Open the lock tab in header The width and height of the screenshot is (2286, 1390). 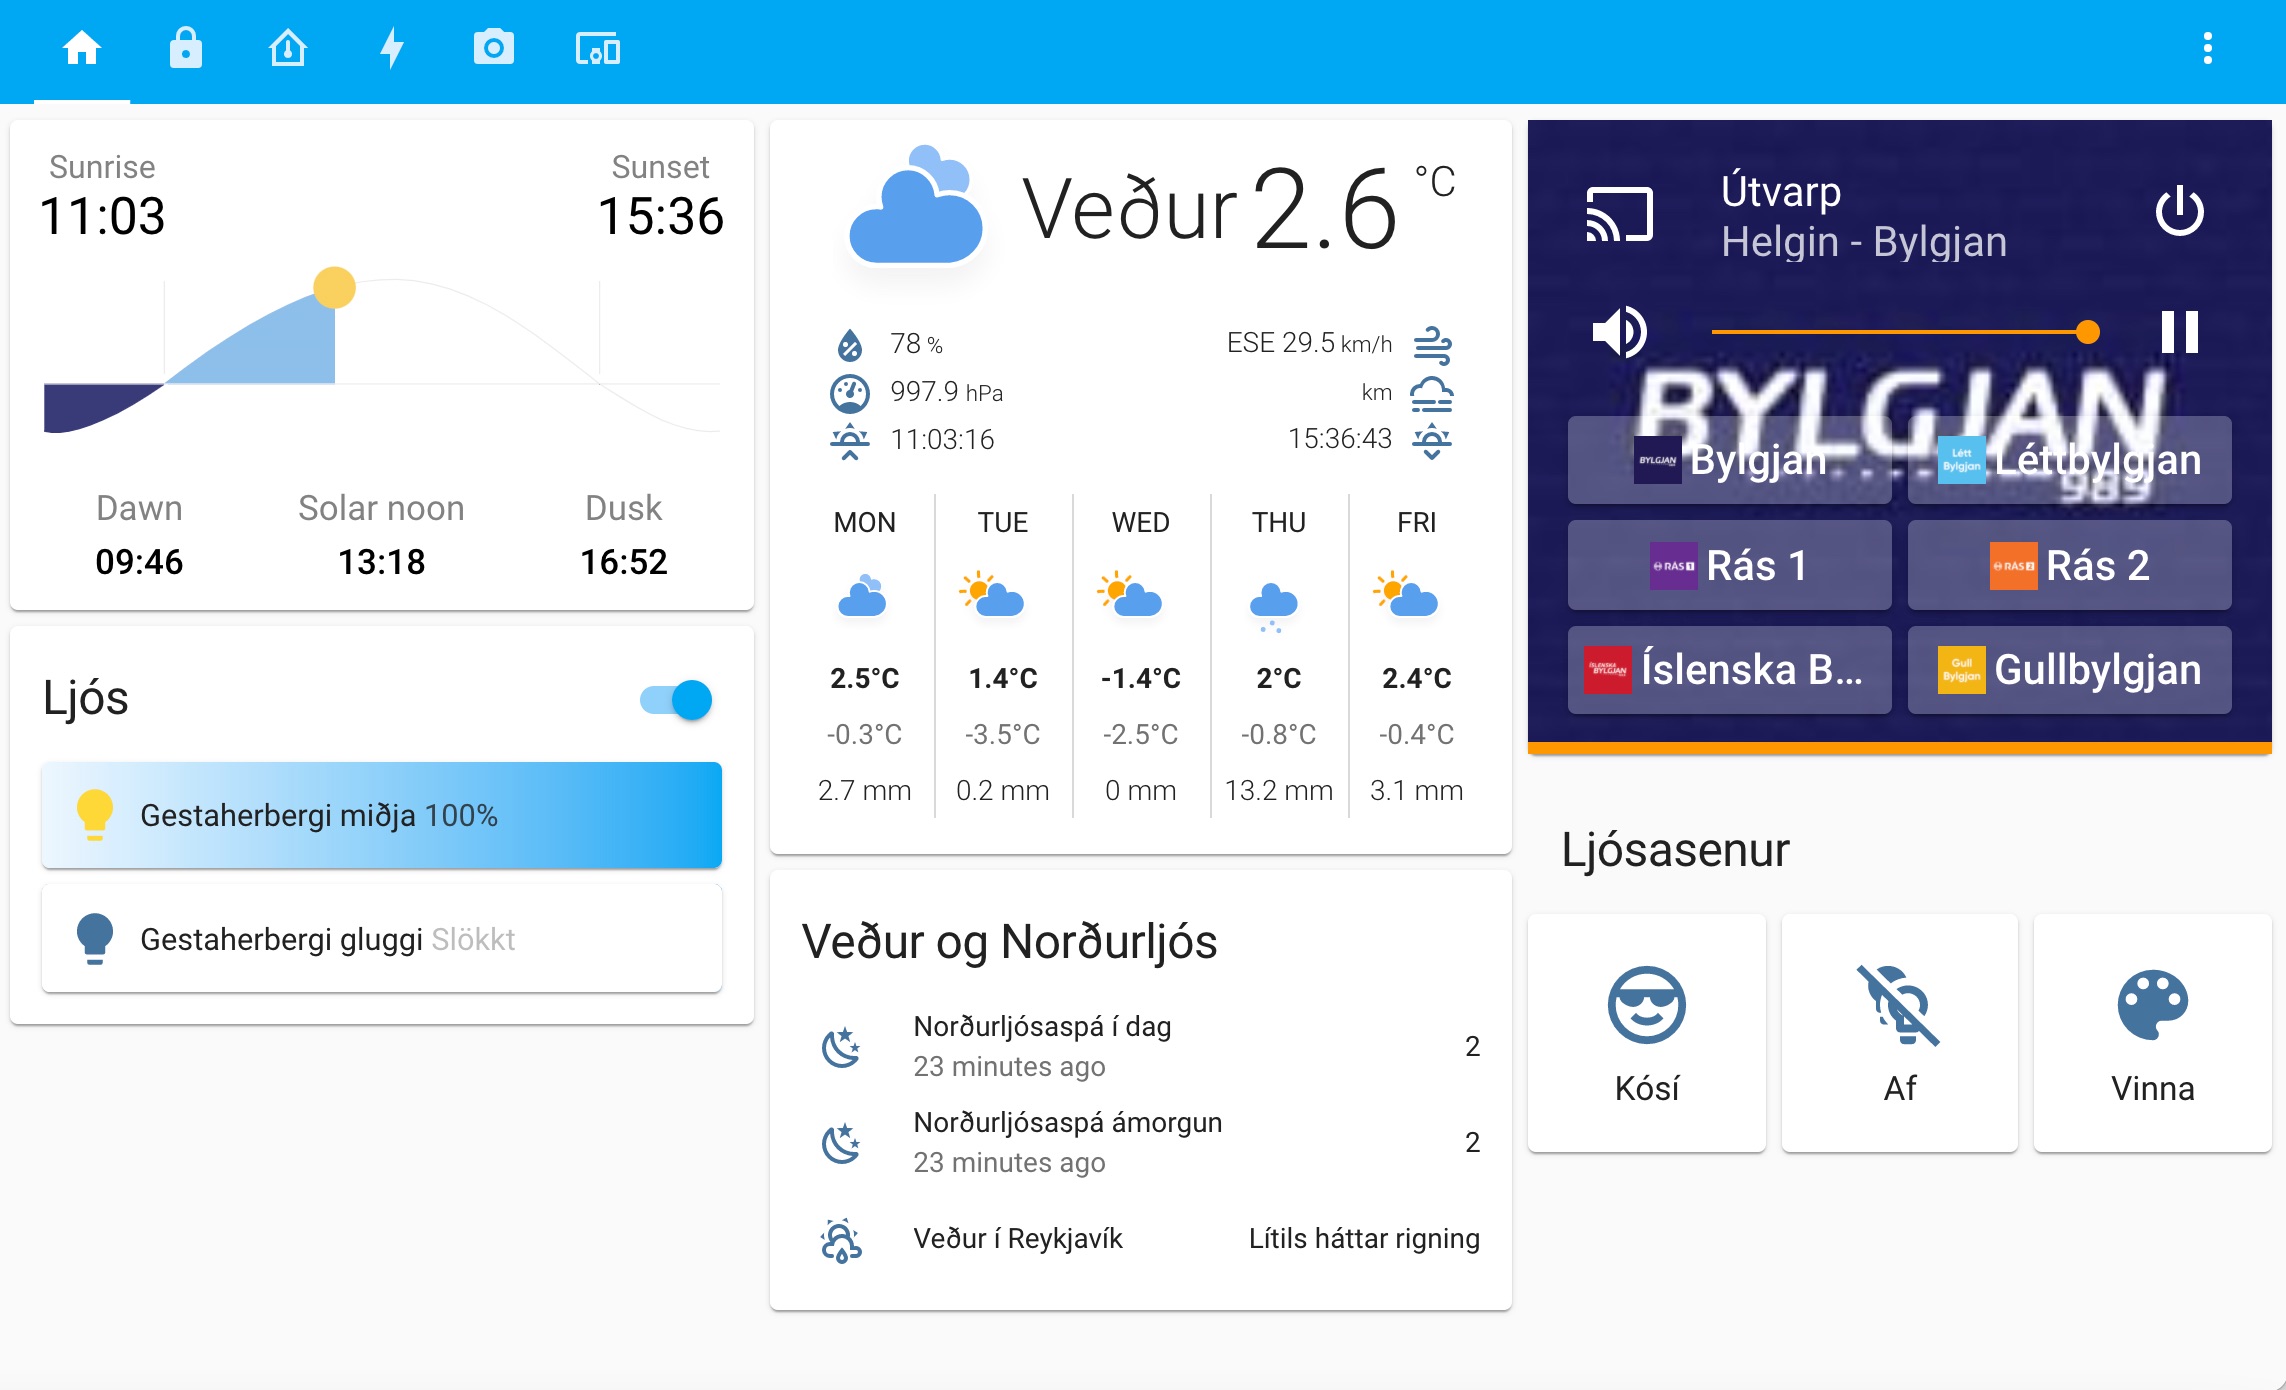pyautogui.click(x=185, y=48)
